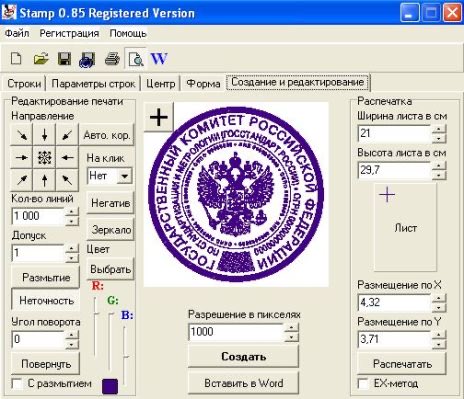Screen dimensions: 464x399
Task: Click the Ширина листа в см field
Action: click(x=394, y=133)
